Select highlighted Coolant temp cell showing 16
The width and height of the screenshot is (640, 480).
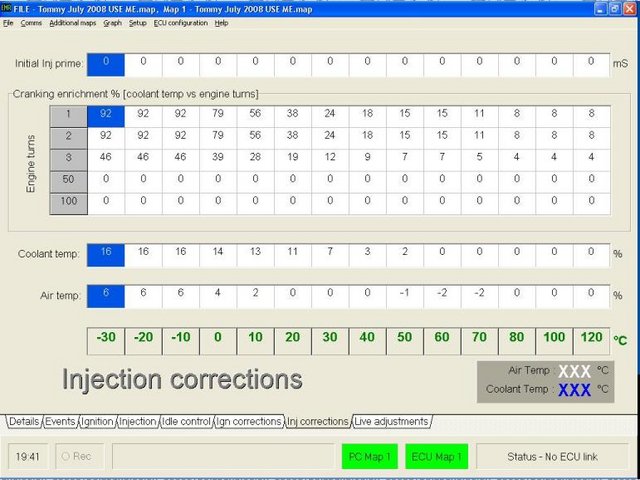coord(106,253)
